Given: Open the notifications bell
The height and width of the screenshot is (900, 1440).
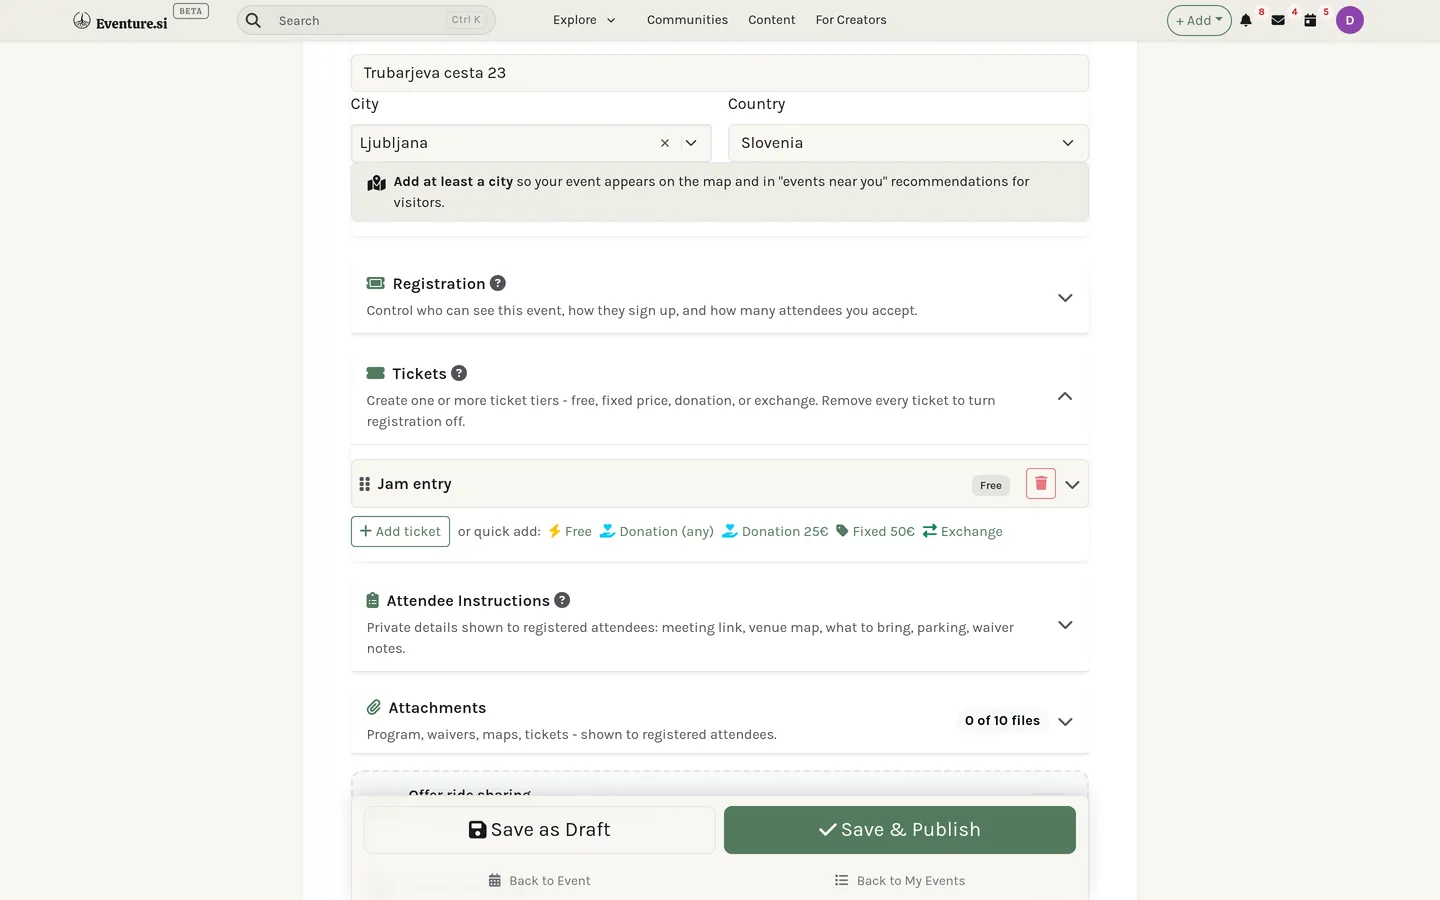Looking at the screenshot, I should click(1246, 20).
